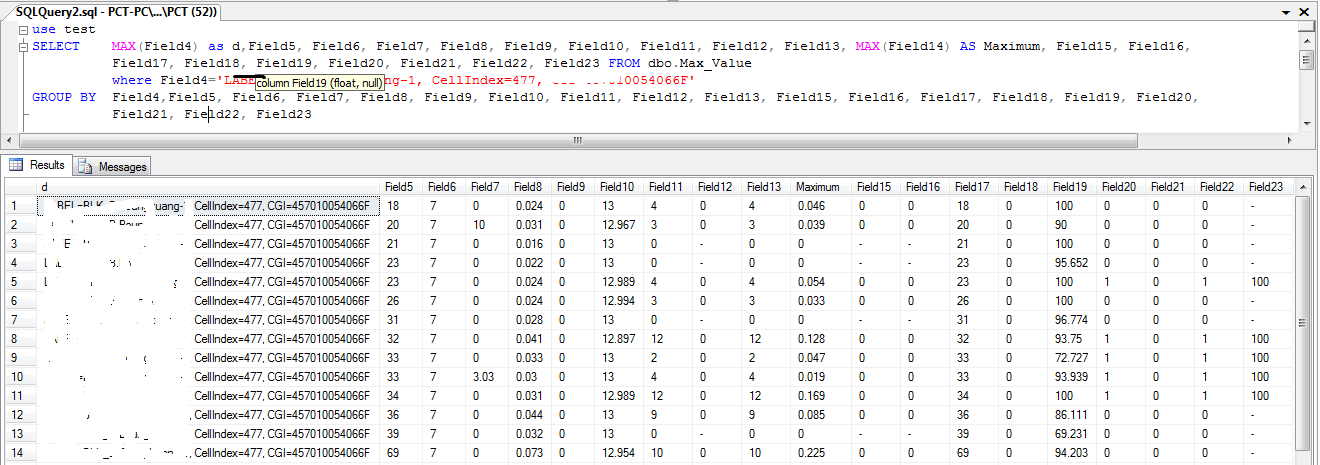
Task: Click cell value 72.727 in Field19
Action: tap(1074, 358)
